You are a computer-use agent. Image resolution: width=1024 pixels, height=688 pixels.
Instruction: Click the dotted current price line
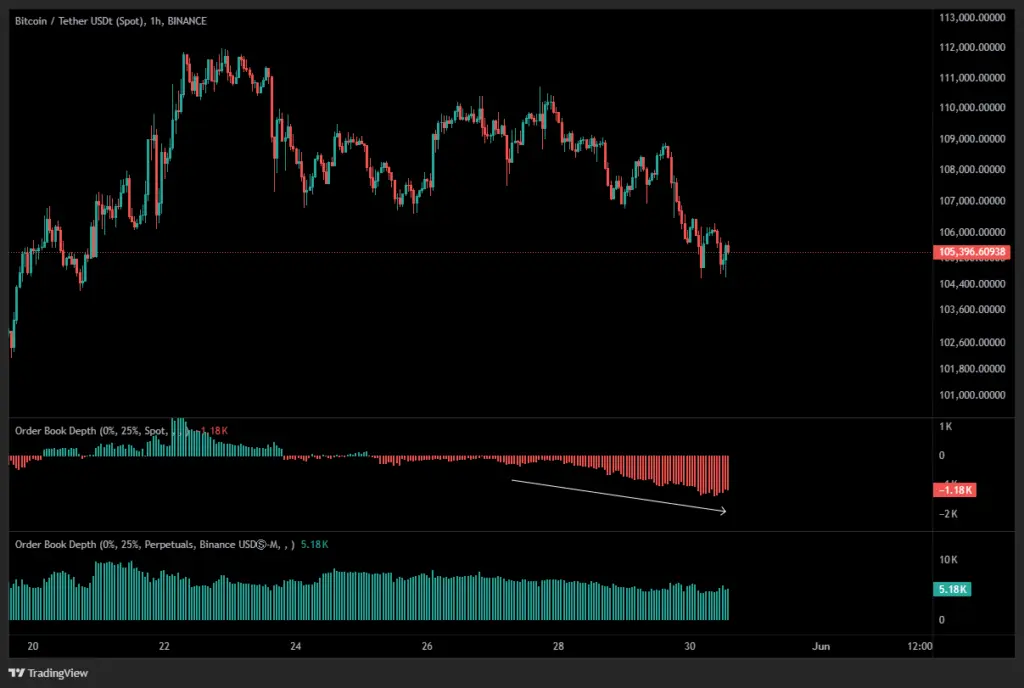click(400, 253)
